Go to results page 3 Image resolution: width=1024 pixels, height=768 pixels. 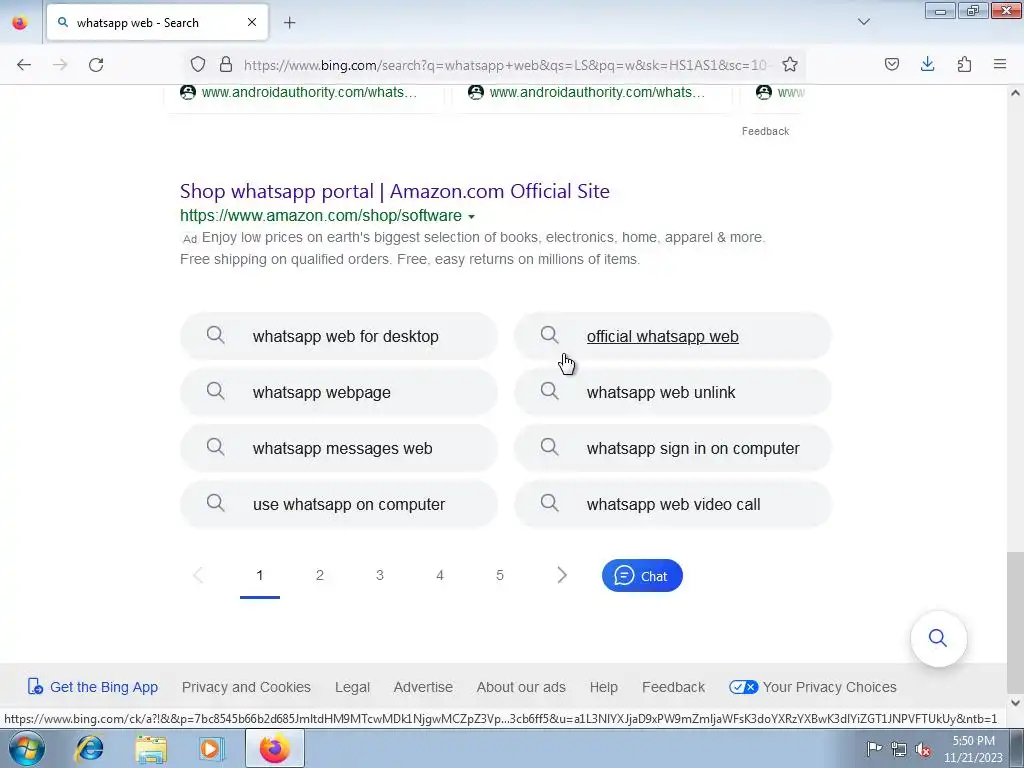pyautogui.click(x=379, y=575)
